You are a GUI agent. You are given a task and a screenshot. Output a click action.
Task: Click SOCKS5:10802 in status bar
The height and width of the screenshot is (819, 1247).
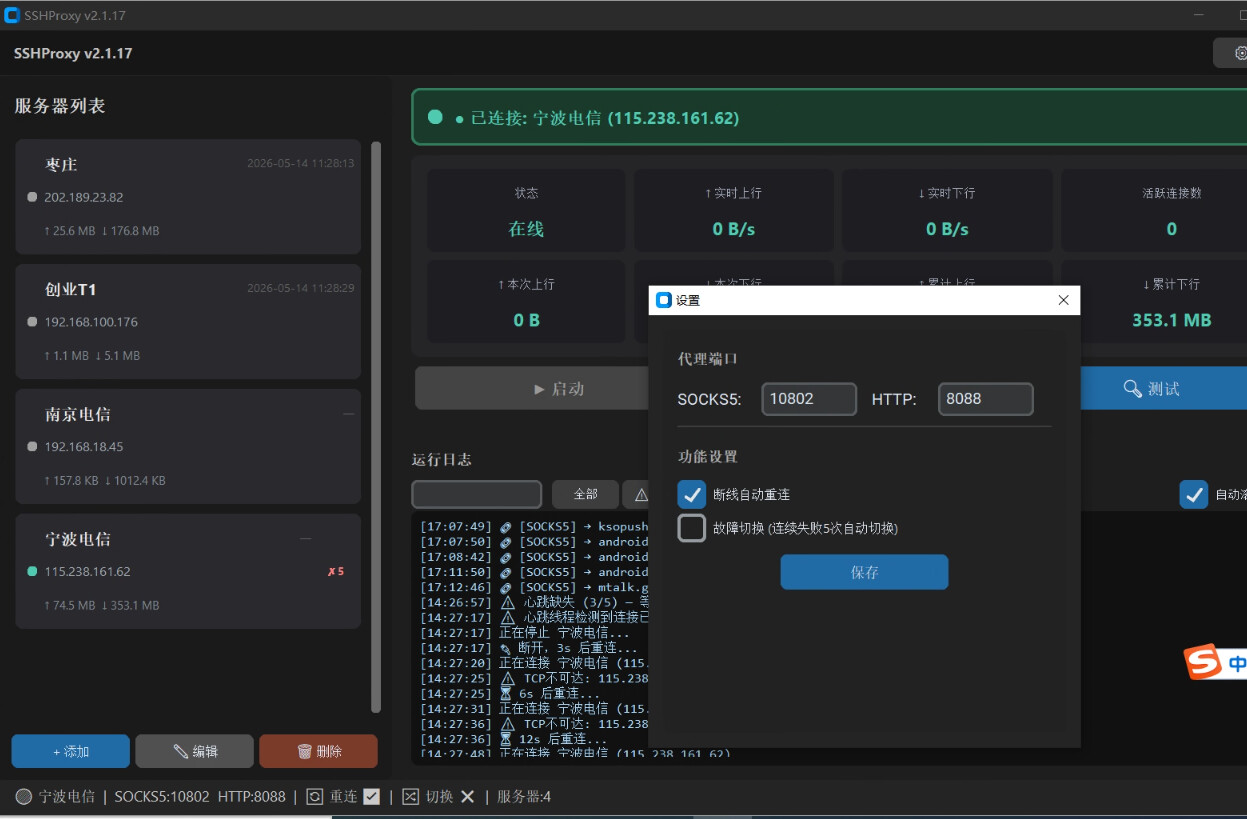click(x=162, y=797)
